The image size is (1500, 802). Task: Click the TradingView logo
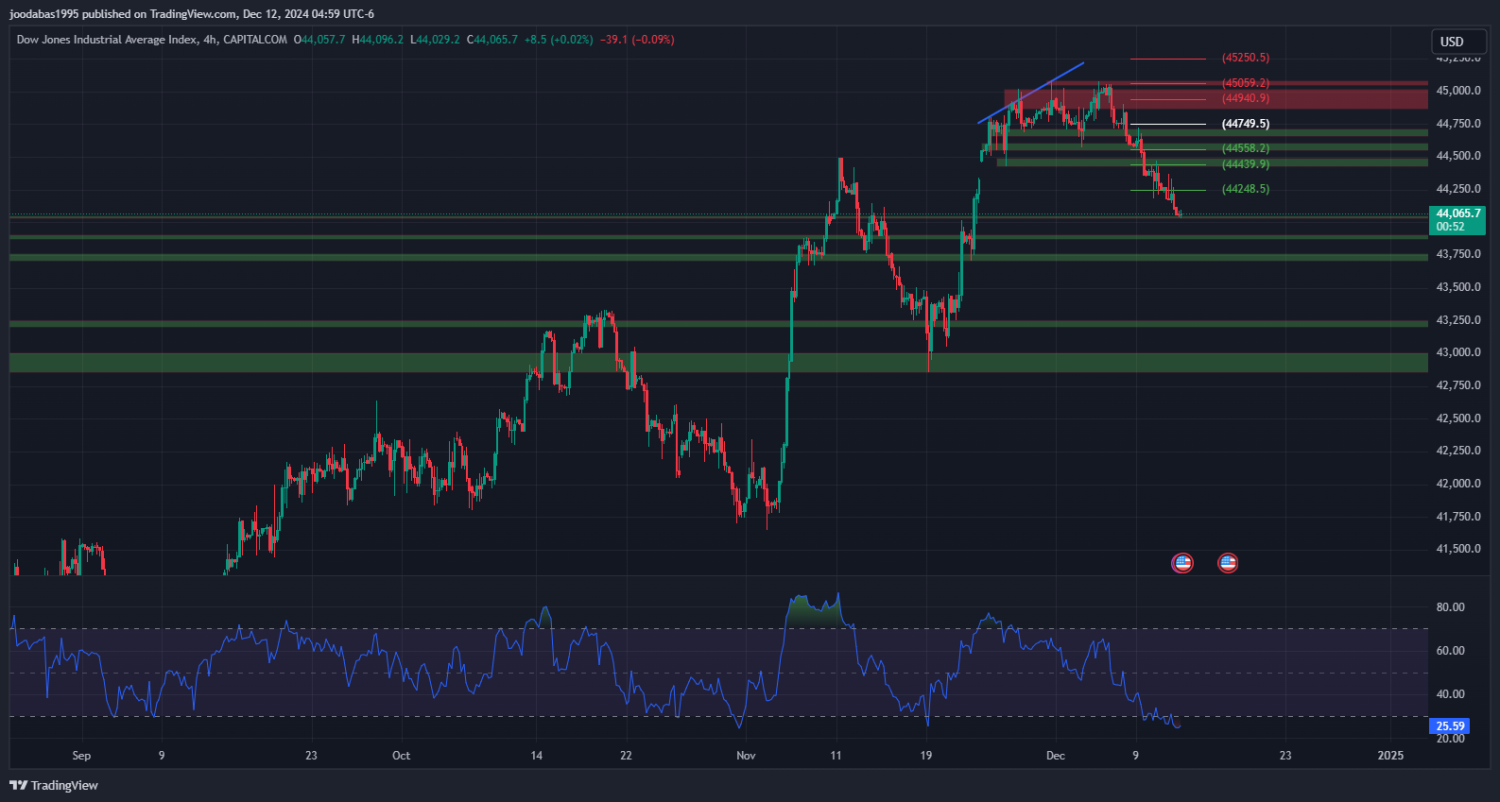[55, 785]
